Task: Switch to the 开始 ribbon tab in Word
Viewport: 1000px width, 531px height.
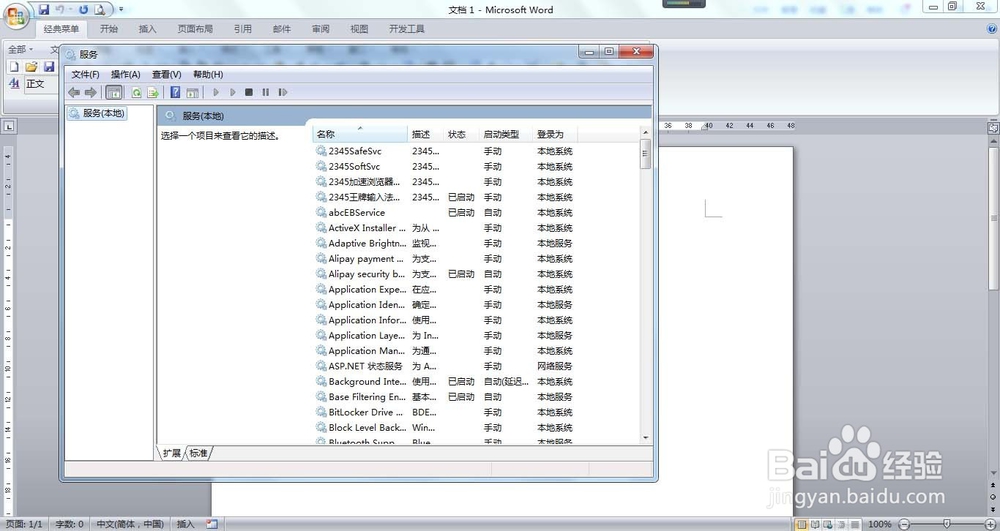Action: point(108,29)
